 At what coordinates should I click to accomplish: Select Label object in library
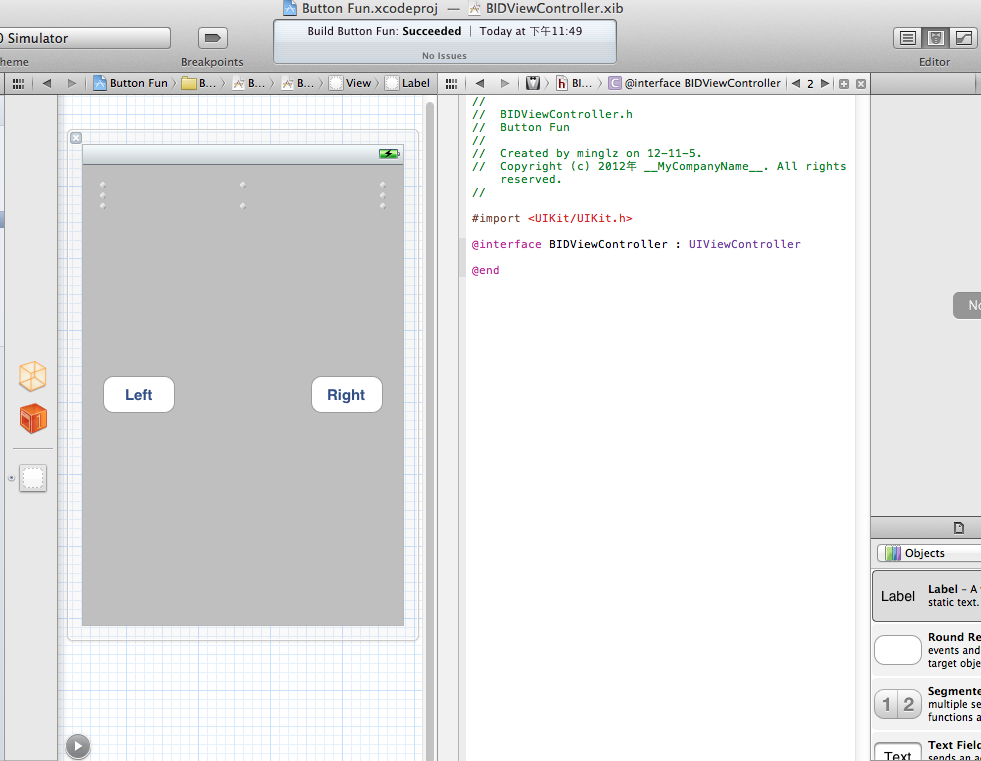(x=927, y=596)
